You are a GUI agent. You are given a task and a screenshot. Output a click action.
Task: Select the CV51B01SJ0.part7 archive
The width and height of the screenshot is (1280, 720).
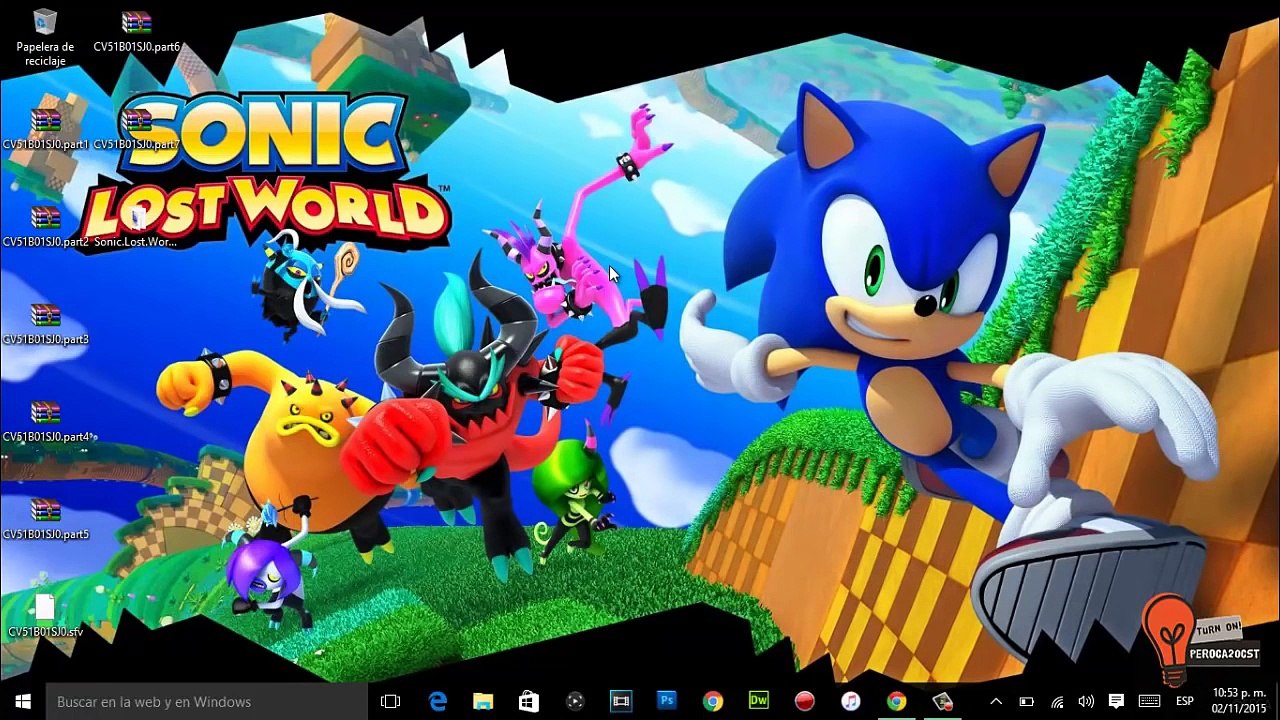pyautogui.click(x=137, y=129)
